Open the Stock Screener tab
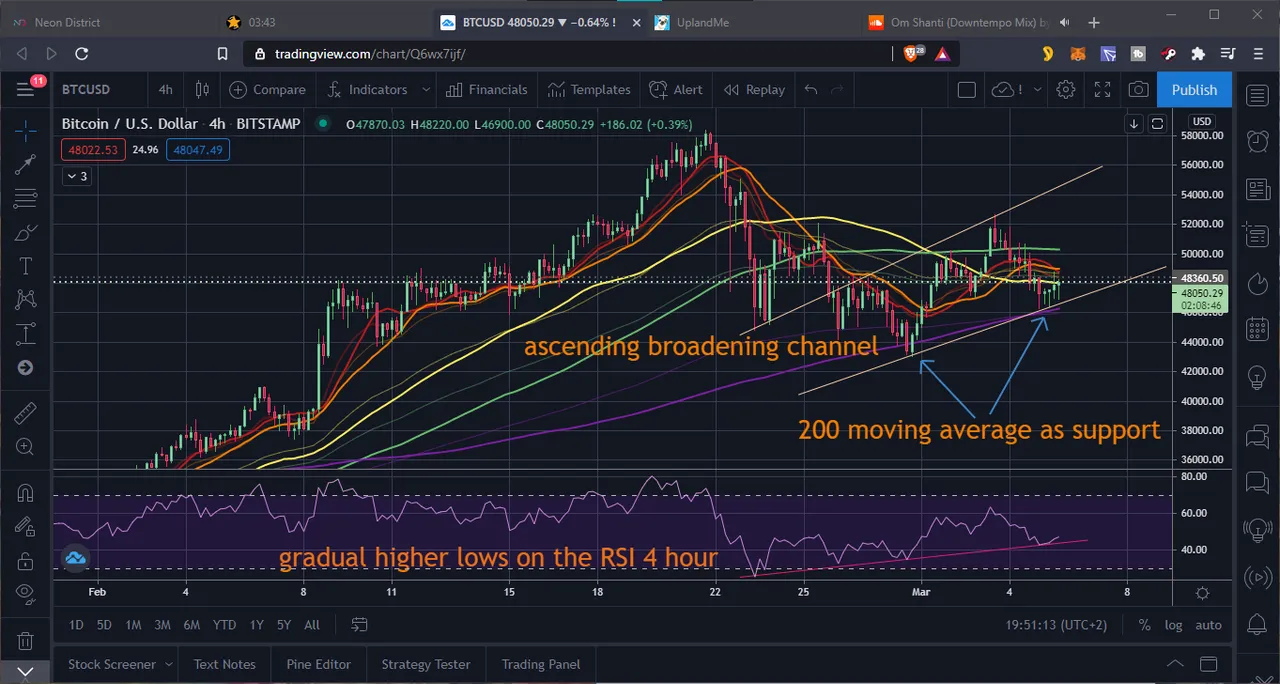 point(111,664)
